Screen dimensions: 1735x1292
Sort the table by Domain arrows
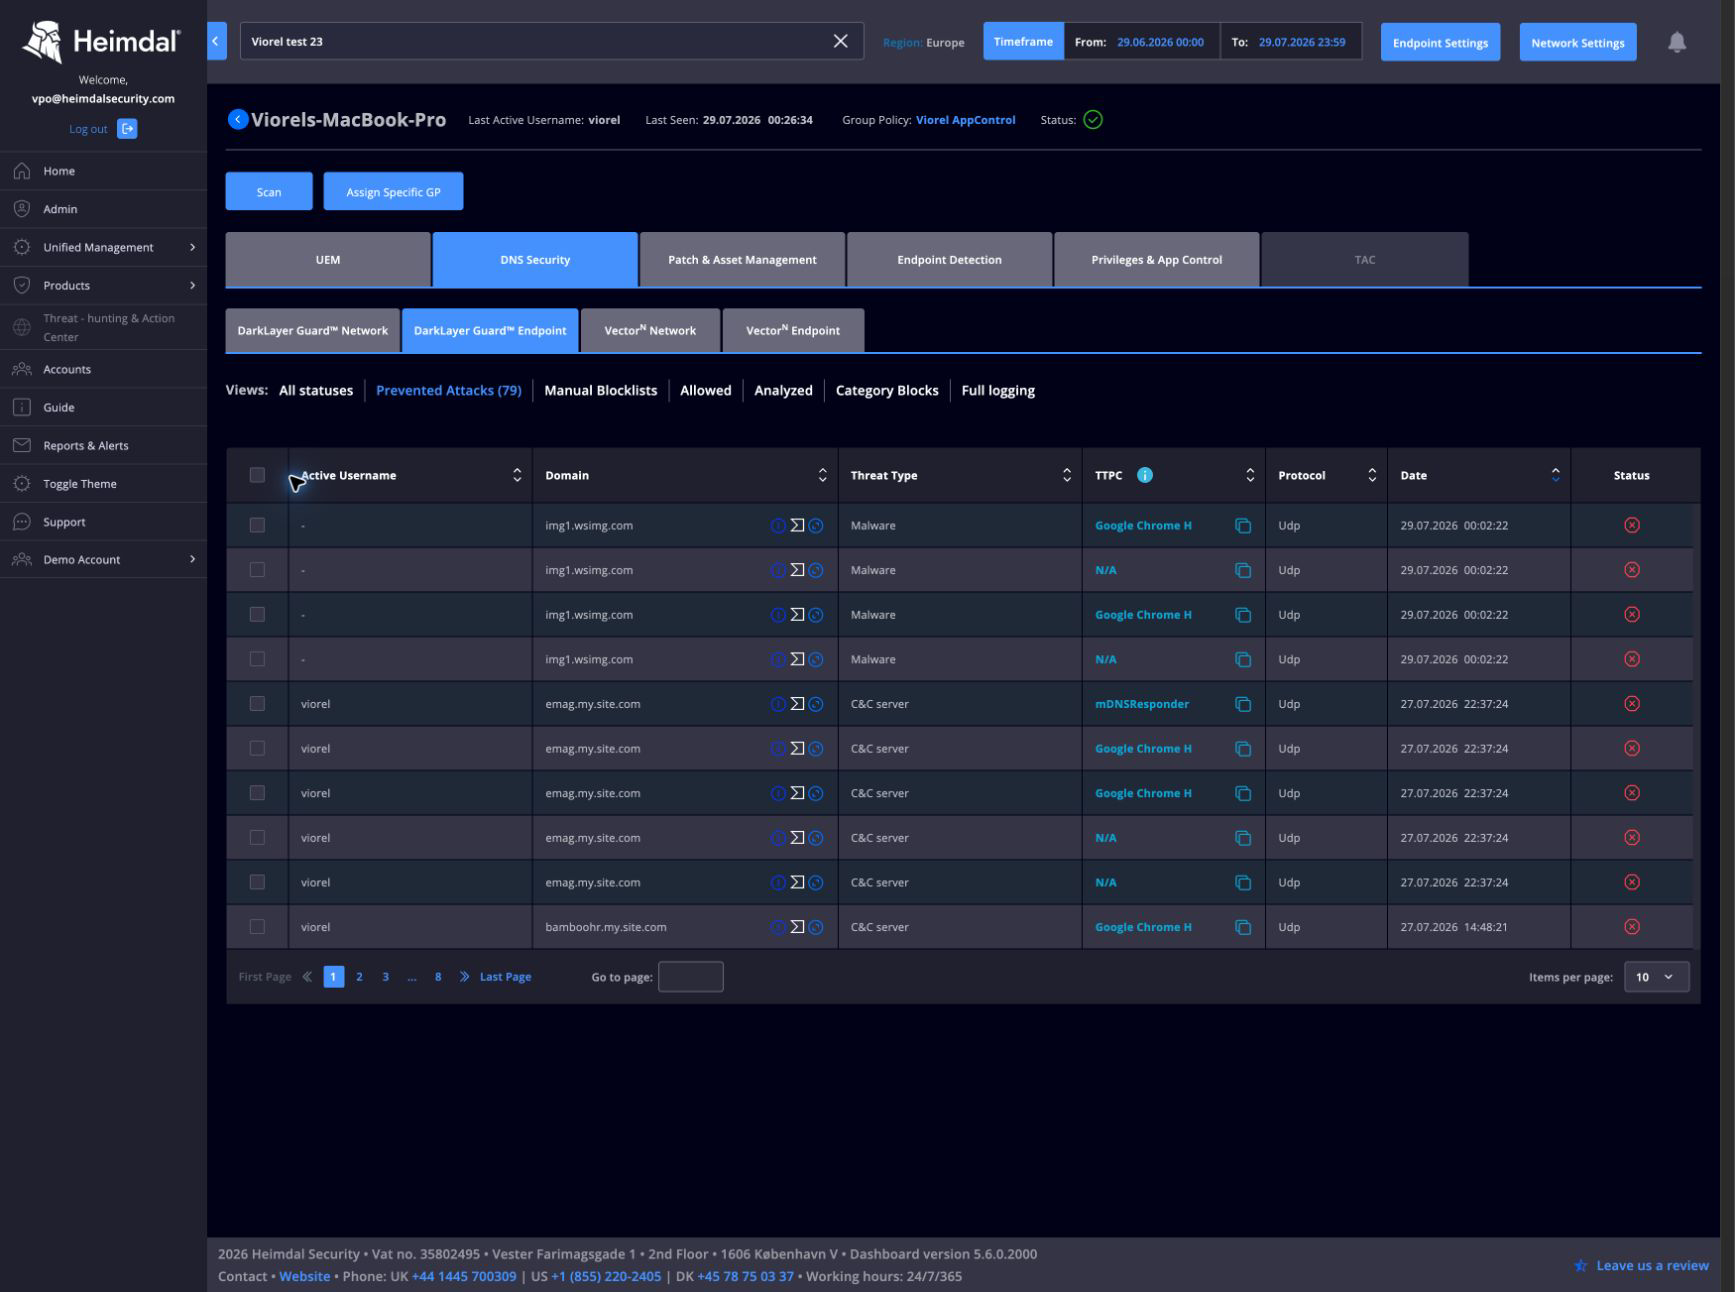click(x=822, y=475)
